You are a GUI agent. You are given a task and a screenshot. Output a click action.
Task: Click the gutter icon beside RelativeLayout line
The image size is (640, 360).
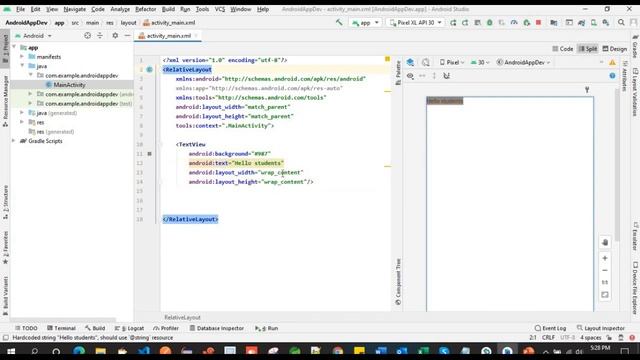[149, 69]
